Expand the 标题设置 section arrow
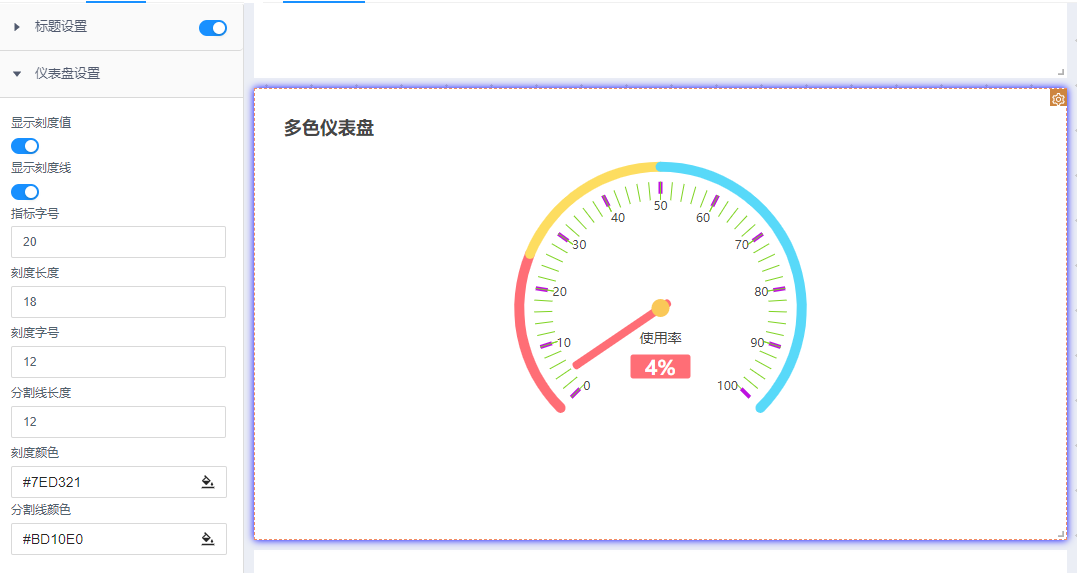Image resolution: width=1077 pixels, height=573 pixels. pyautogui.click(x=17, y=27)
